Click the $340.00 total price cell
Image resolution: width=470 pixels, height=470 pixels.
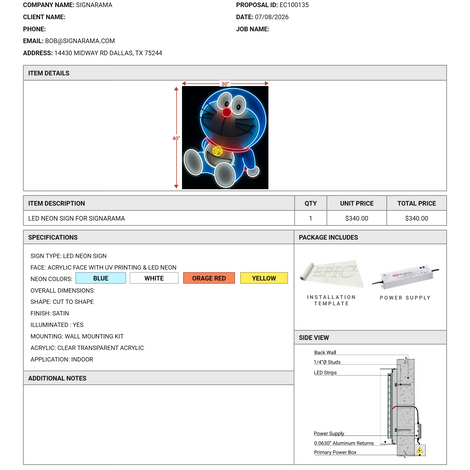tap(417, 218)
